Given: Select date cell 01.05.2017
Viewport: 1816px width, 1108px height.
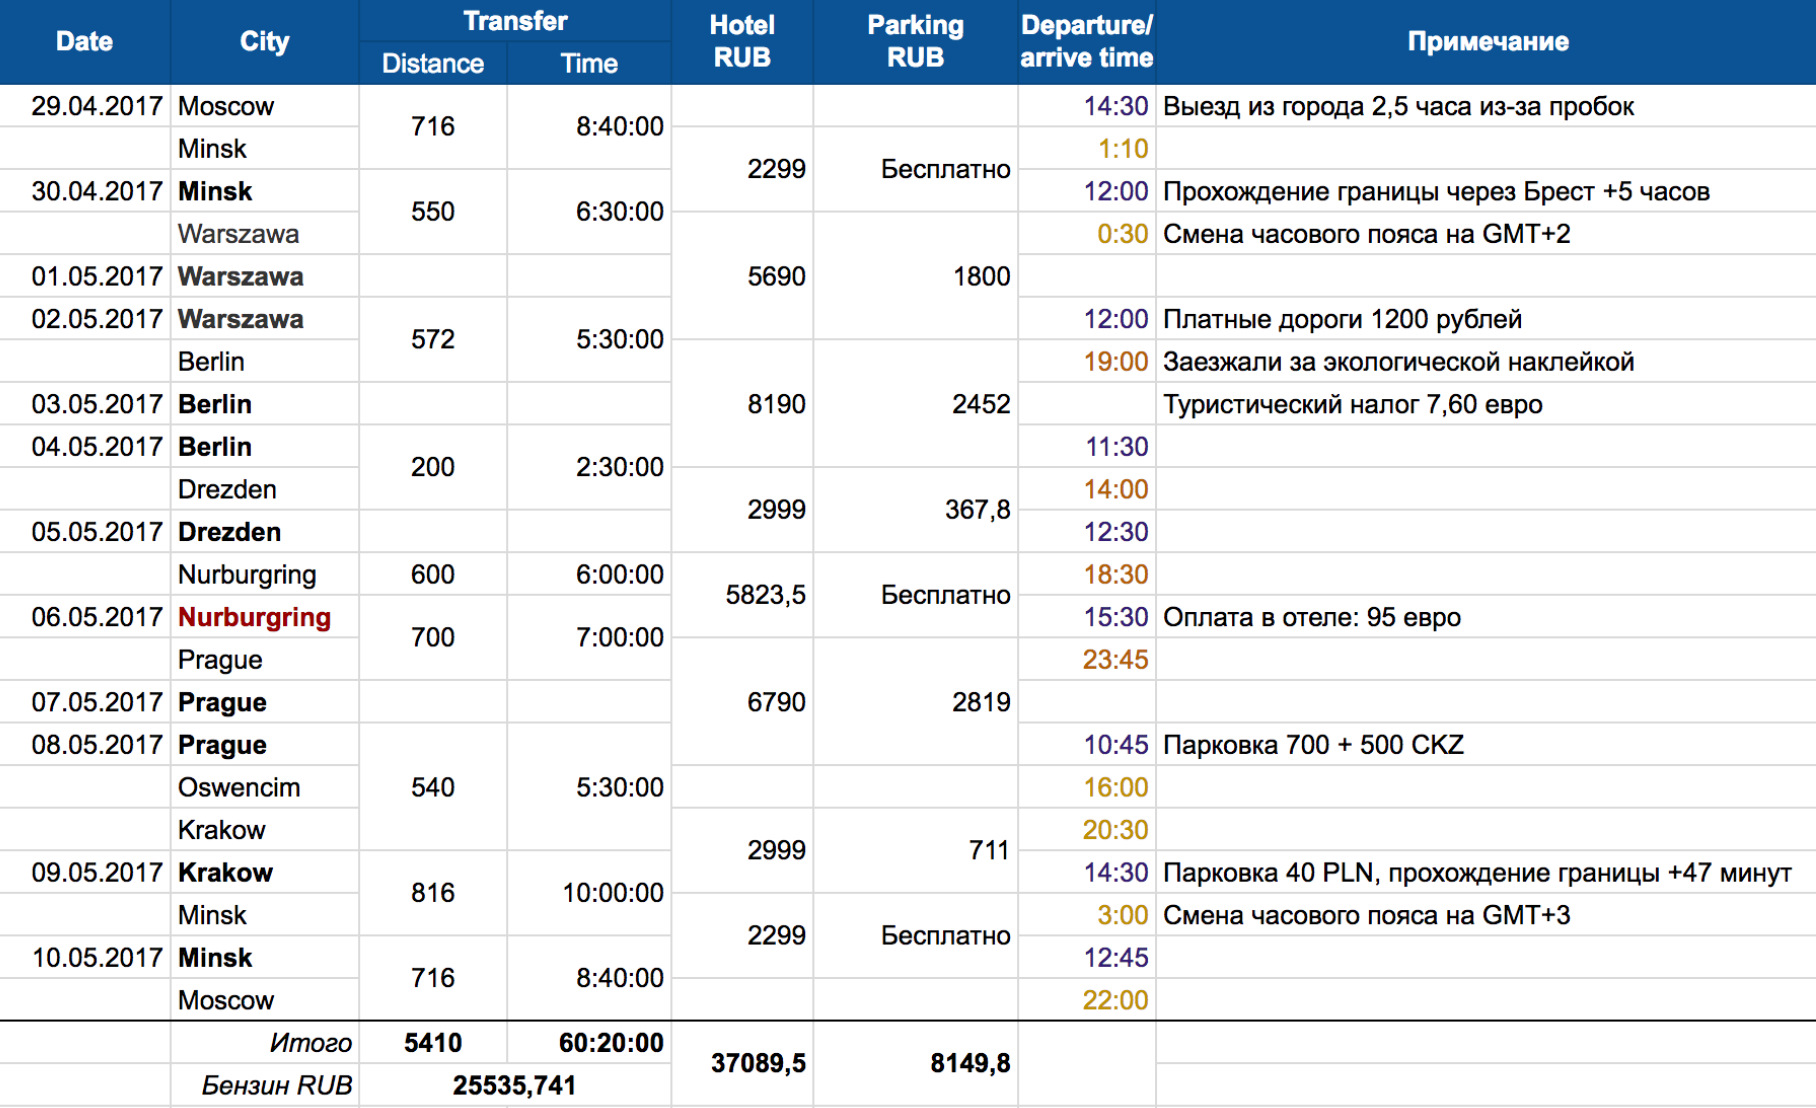Looking at the screenshot, I should click(x=85, y=276).
